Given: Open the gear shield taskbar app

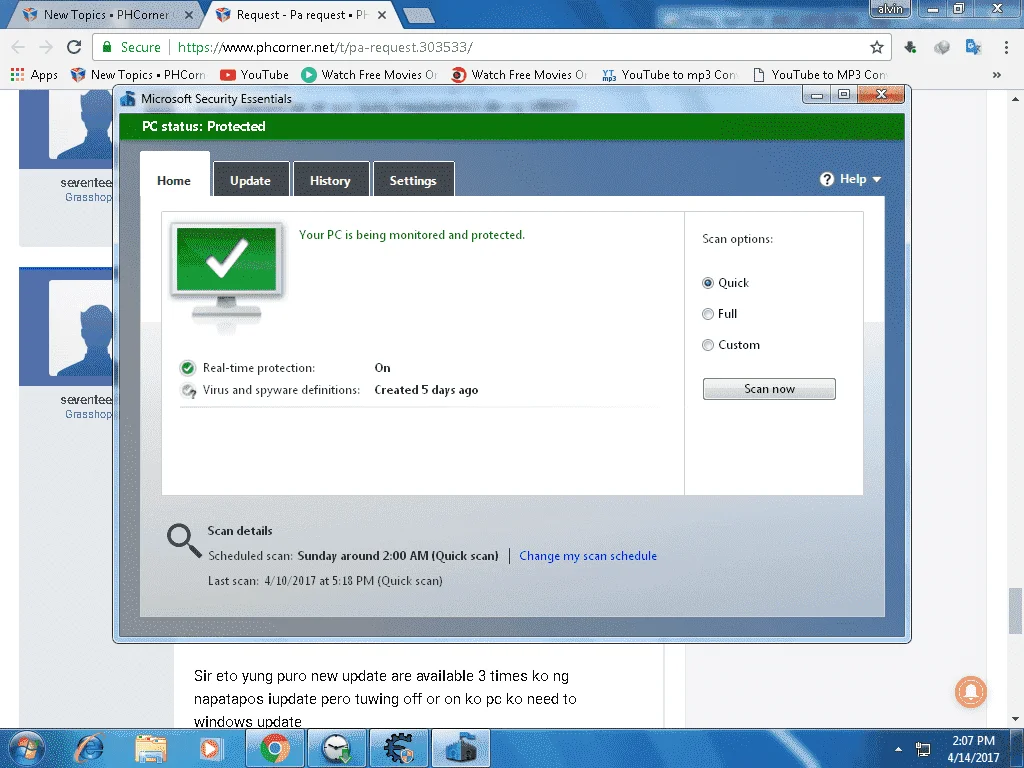Looking at the screenshot, I should (399, 748).
